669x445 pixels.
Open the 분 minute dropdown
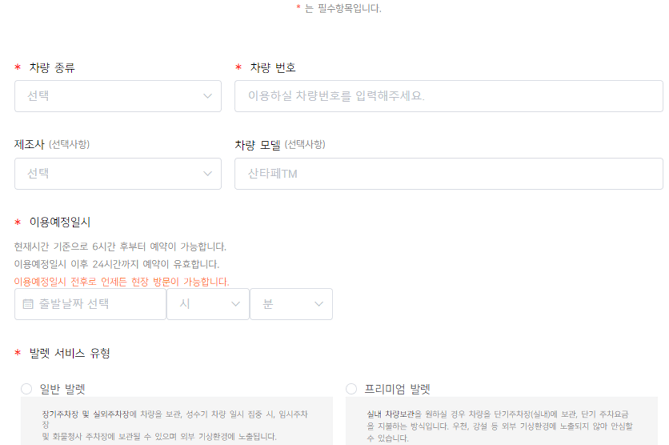[x=291, y=304]
